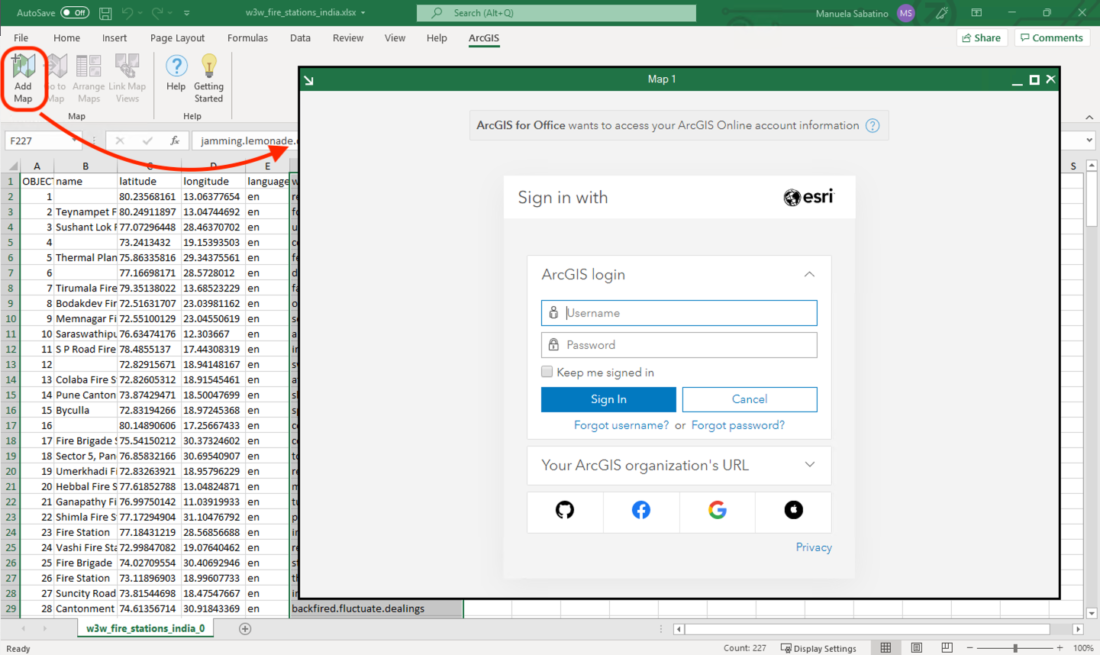
Task: Collapse the ribbon chevron
Action: (1089, 117)
